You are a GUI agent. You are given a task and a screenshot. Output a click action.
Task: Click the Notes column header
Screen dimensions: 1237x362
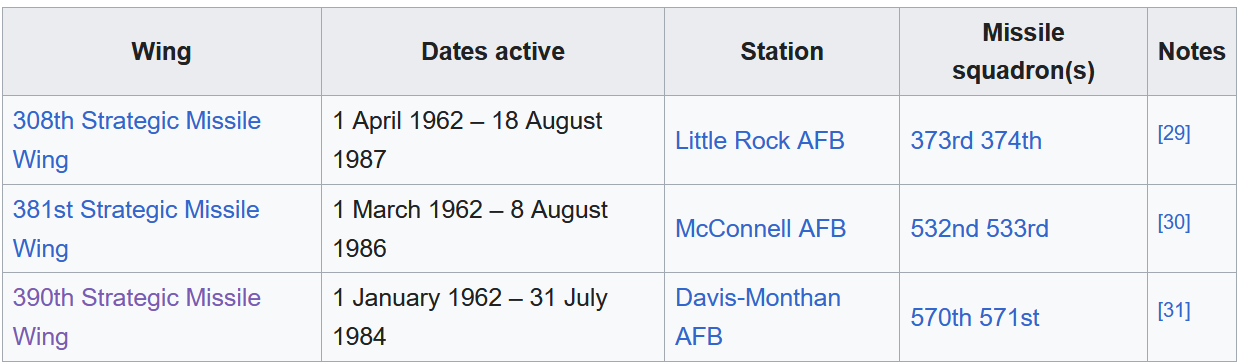(1191, 52)
